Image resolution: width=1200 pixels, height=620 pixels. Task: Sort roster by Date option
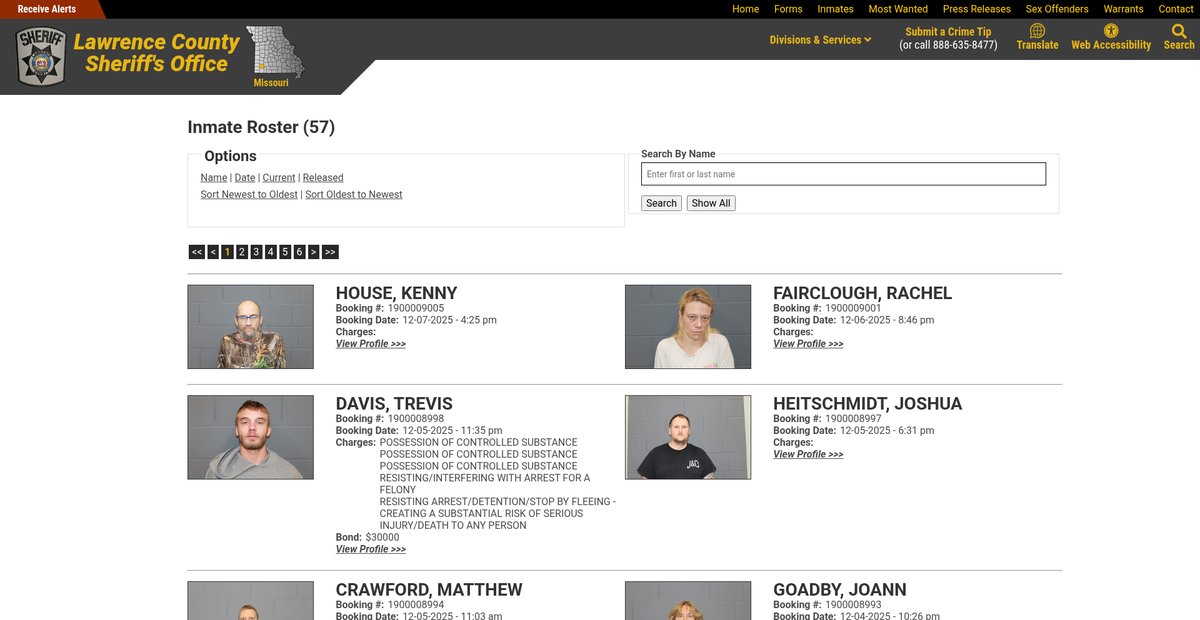click(245, 178)
